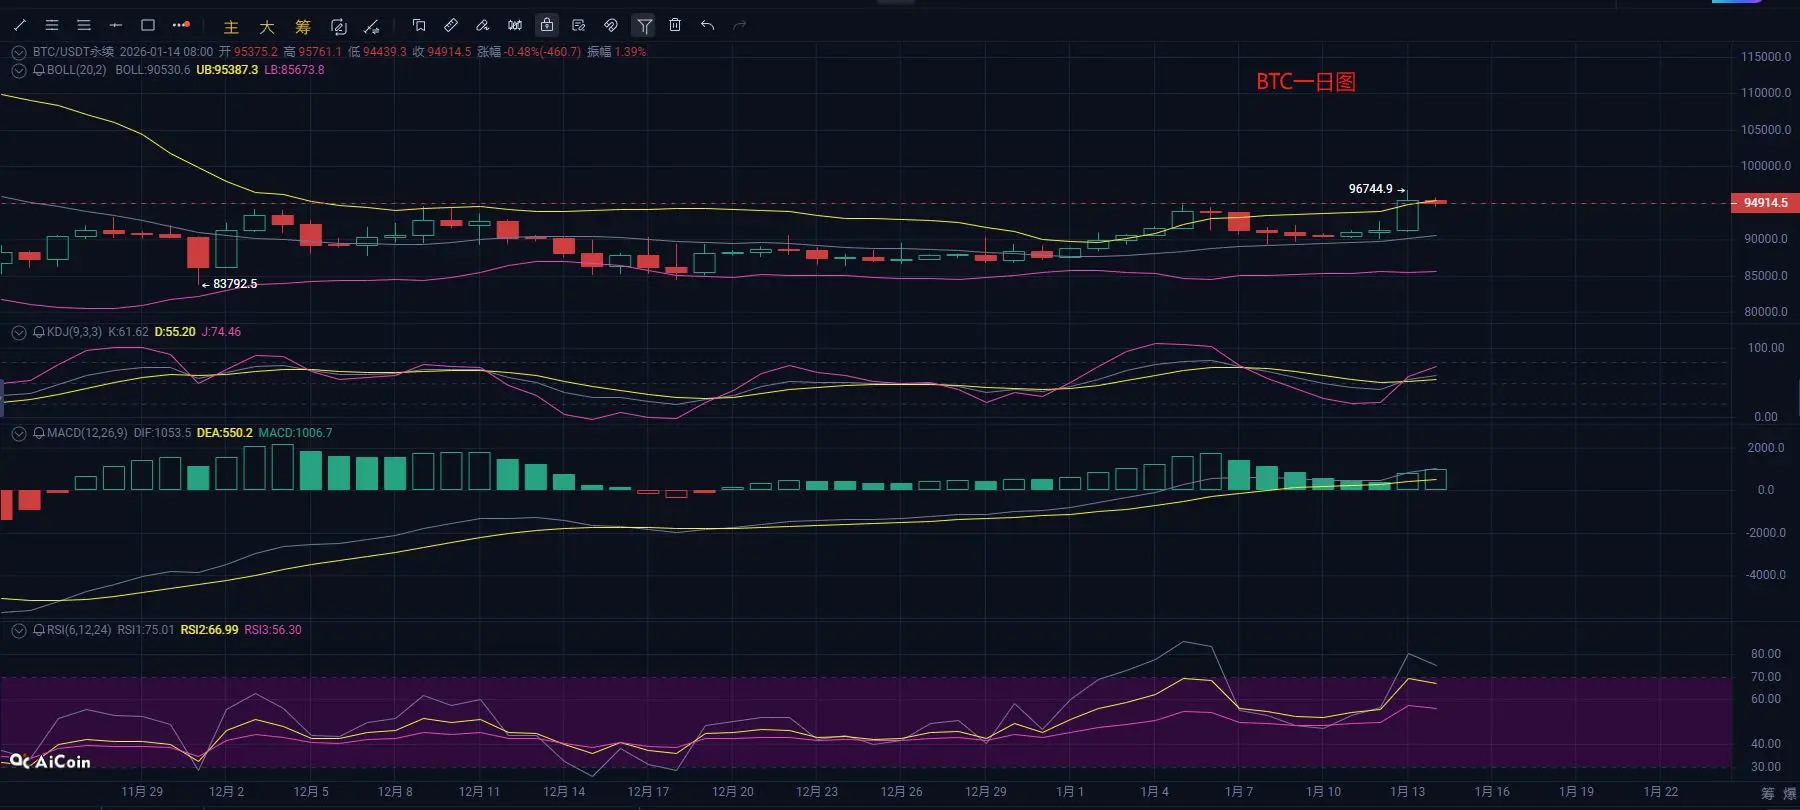This screenshot has width=1800, height=810.
Task: Collapse the KDJ(9,3,3) indicator panel
Action: pos(19,332)
